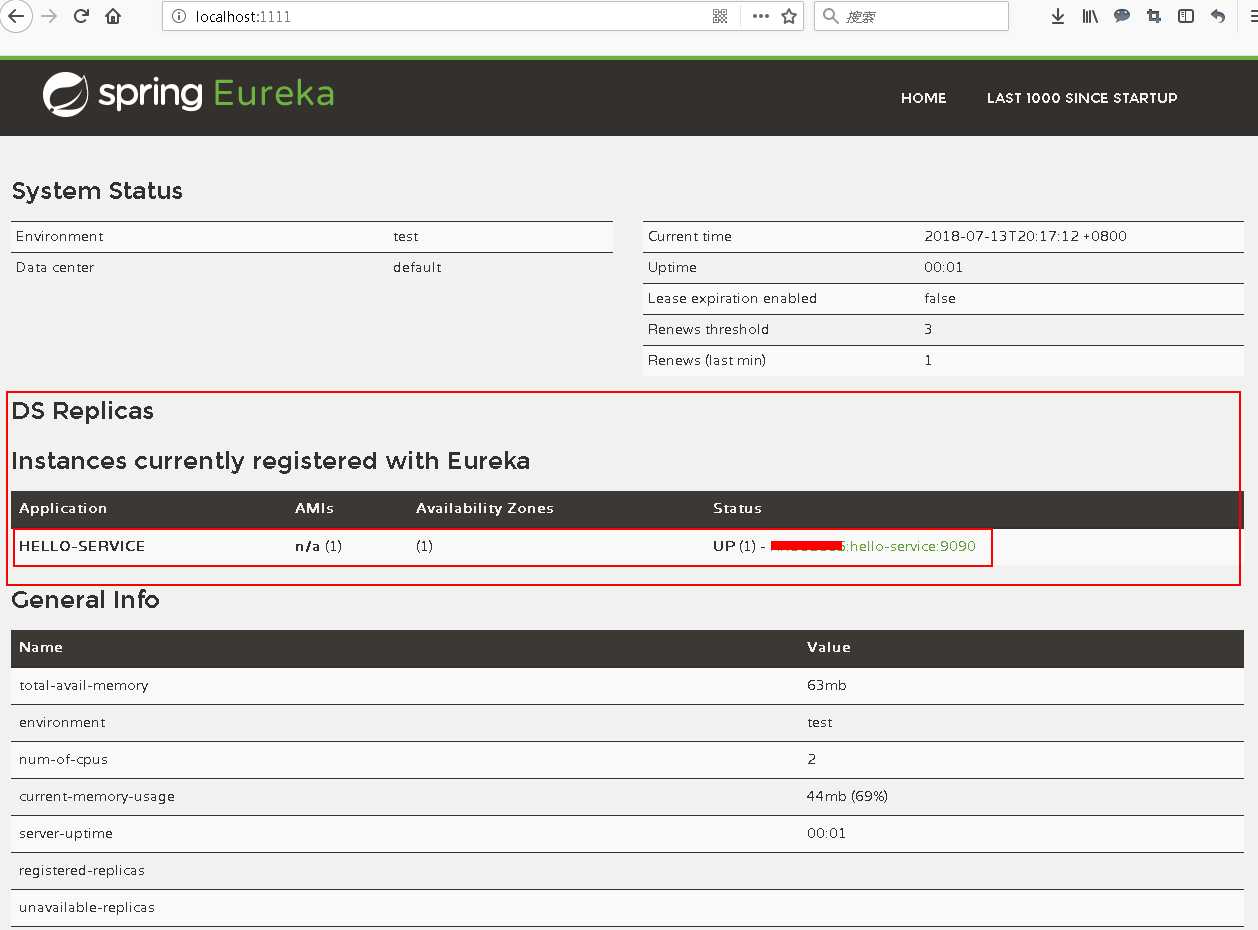Select Lease expiration enabled 'false' value
The image size is (1258, 930).
(x=940, y=299)
